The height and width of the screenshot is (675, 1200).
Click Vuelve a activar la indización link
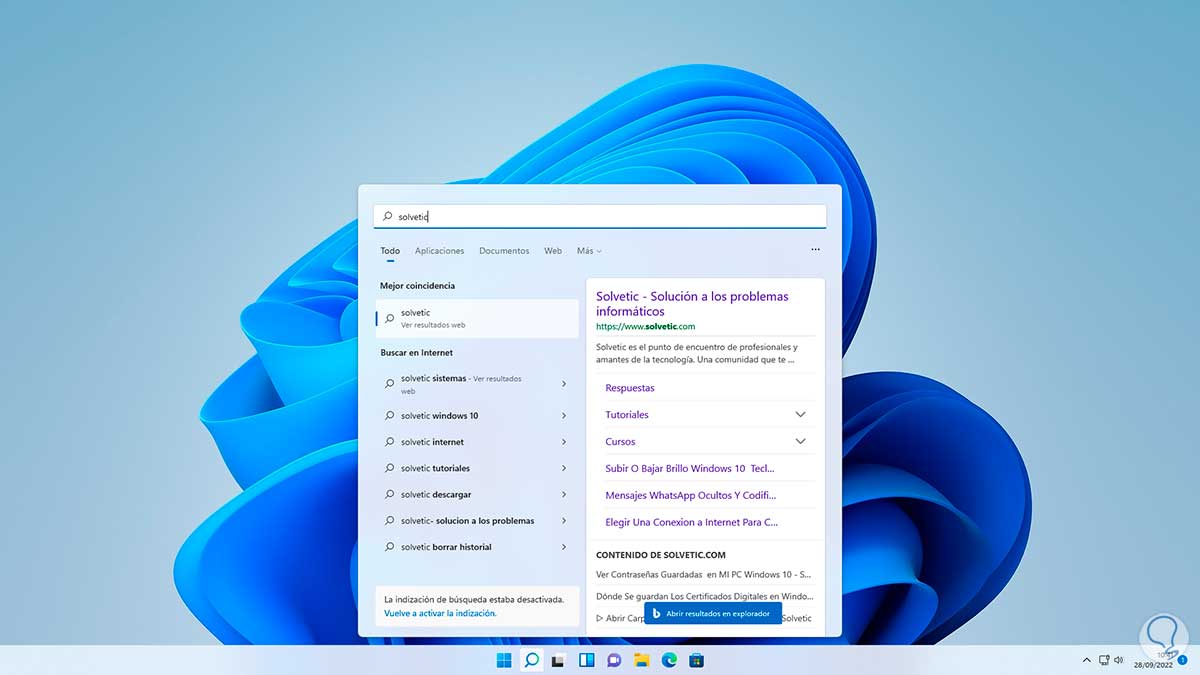click(440, 613)
